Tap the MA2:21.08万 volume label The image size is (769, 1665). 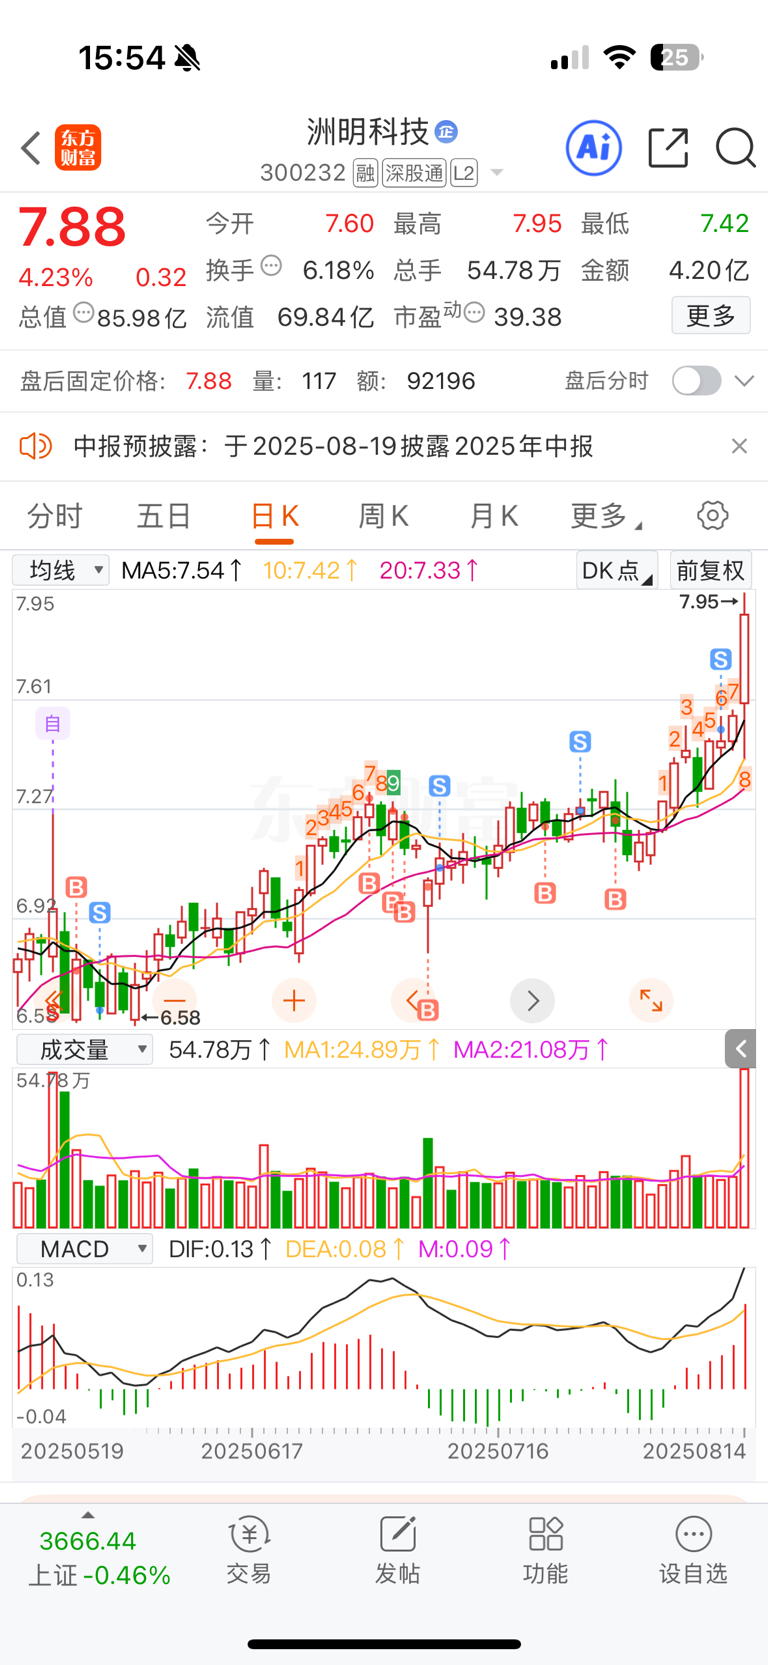click(531, 1050)
